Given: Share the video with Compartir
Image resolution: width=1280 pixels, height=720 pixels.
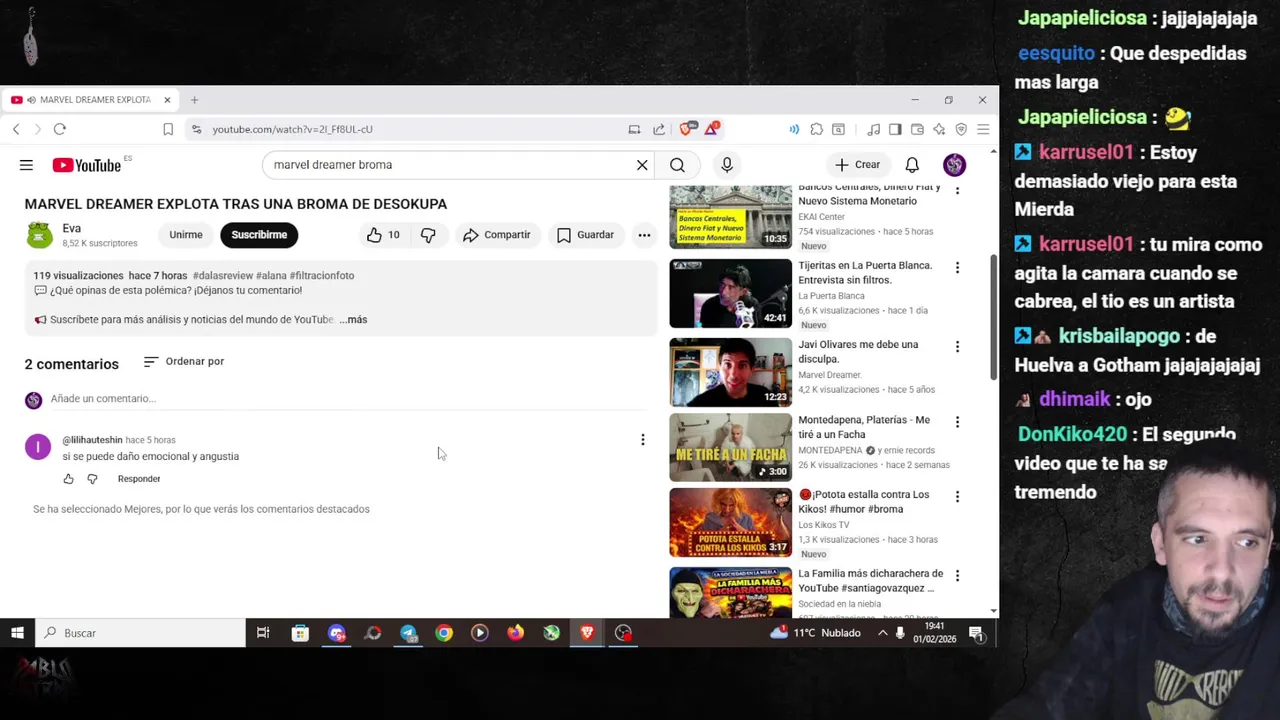Looking at the screenshot, I should pos(497,235).
